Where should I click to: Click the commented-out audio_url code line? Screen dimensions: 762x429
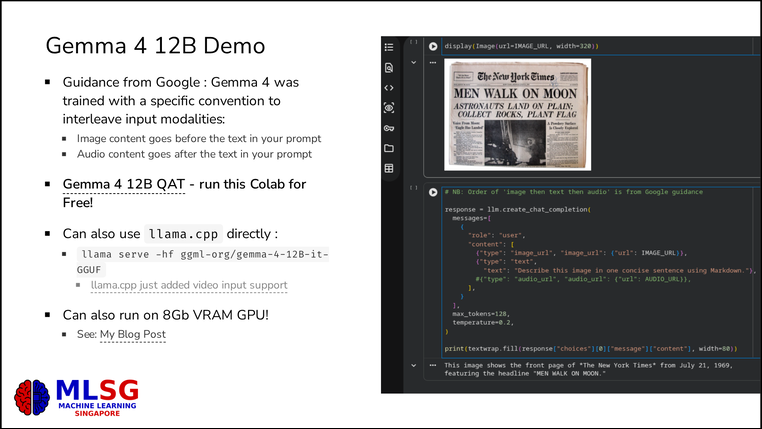click(x=583, y=279)
